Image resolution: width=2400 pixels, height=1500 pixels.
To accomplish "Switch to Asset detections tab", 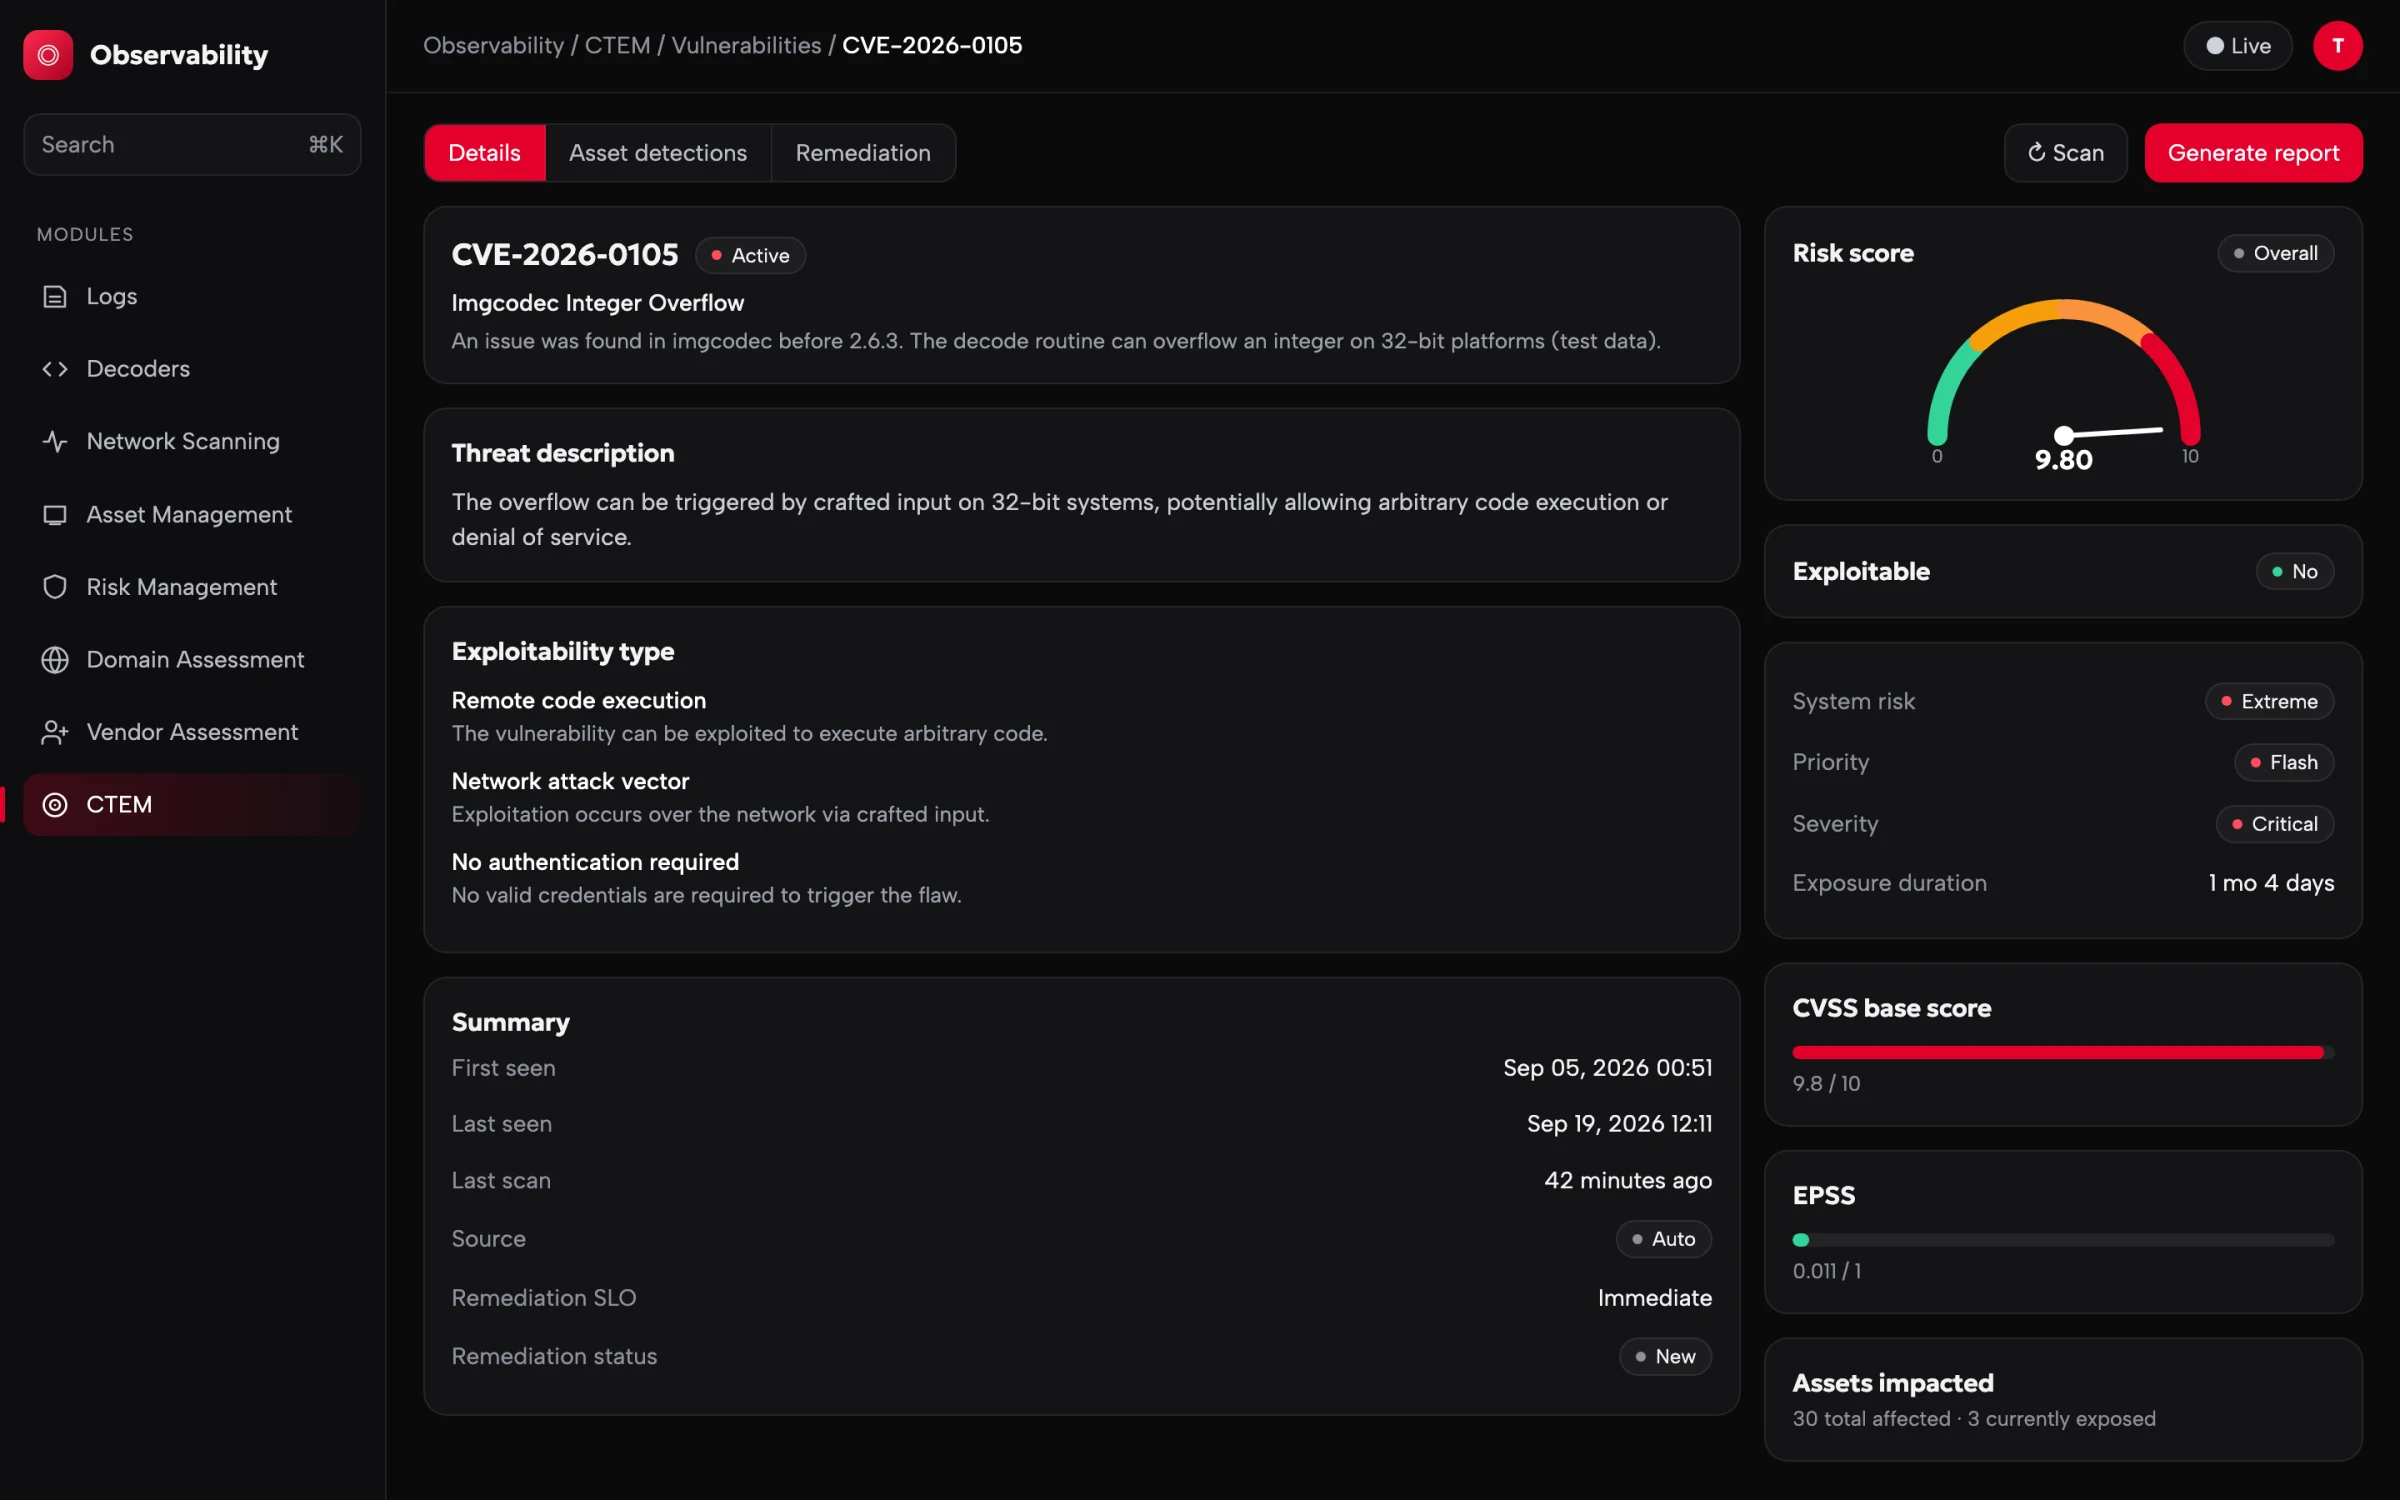I will click(x=658, y=153).
